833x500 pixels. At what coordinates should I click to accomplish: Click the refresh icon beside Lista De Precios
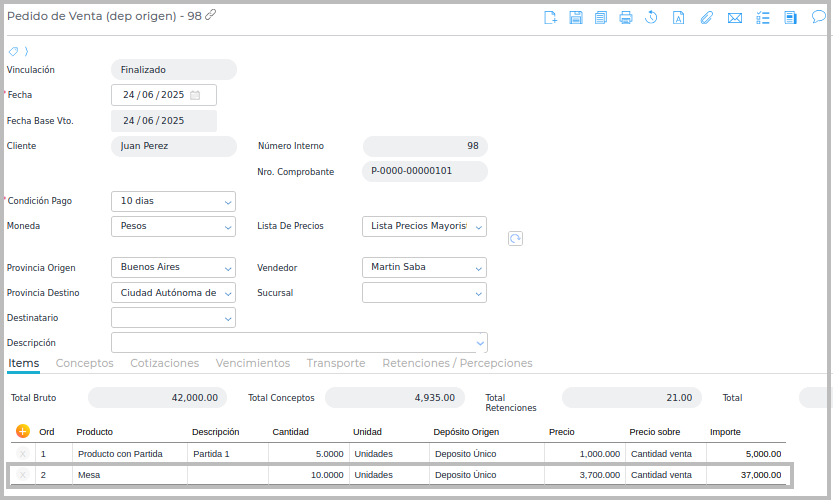pos(515,238)
